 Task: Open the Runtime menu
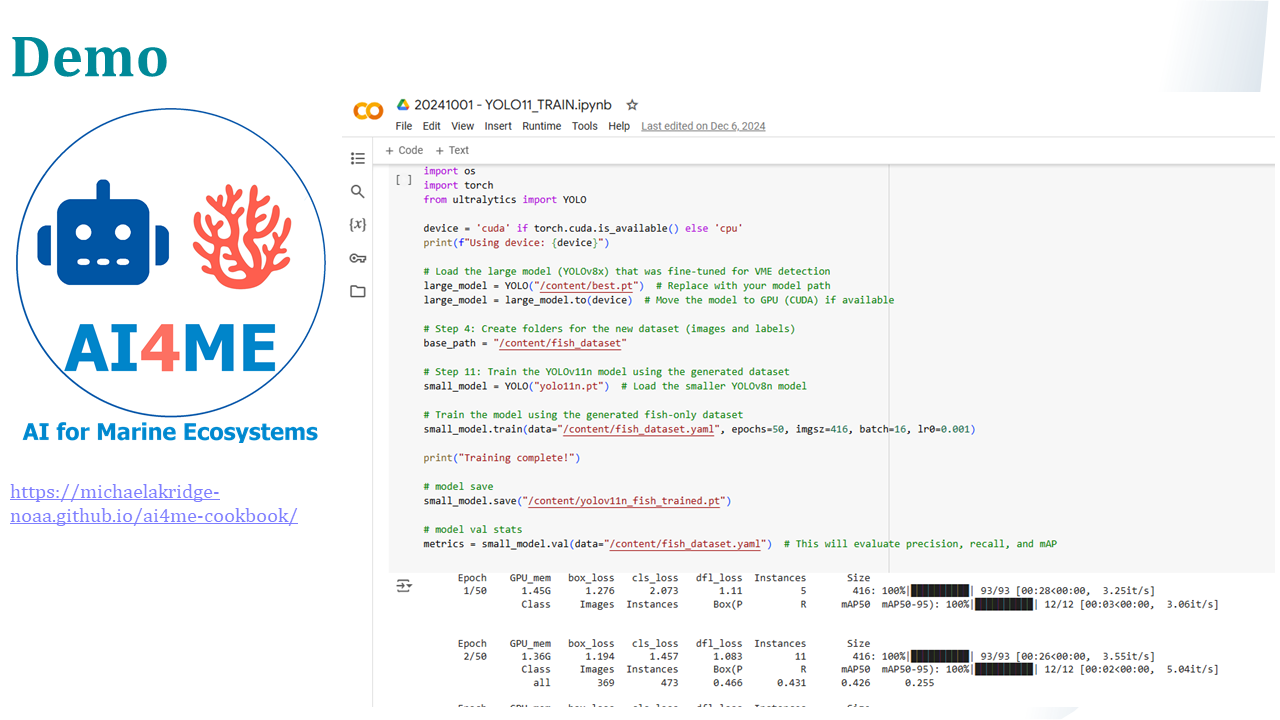[x=541, y=126]
